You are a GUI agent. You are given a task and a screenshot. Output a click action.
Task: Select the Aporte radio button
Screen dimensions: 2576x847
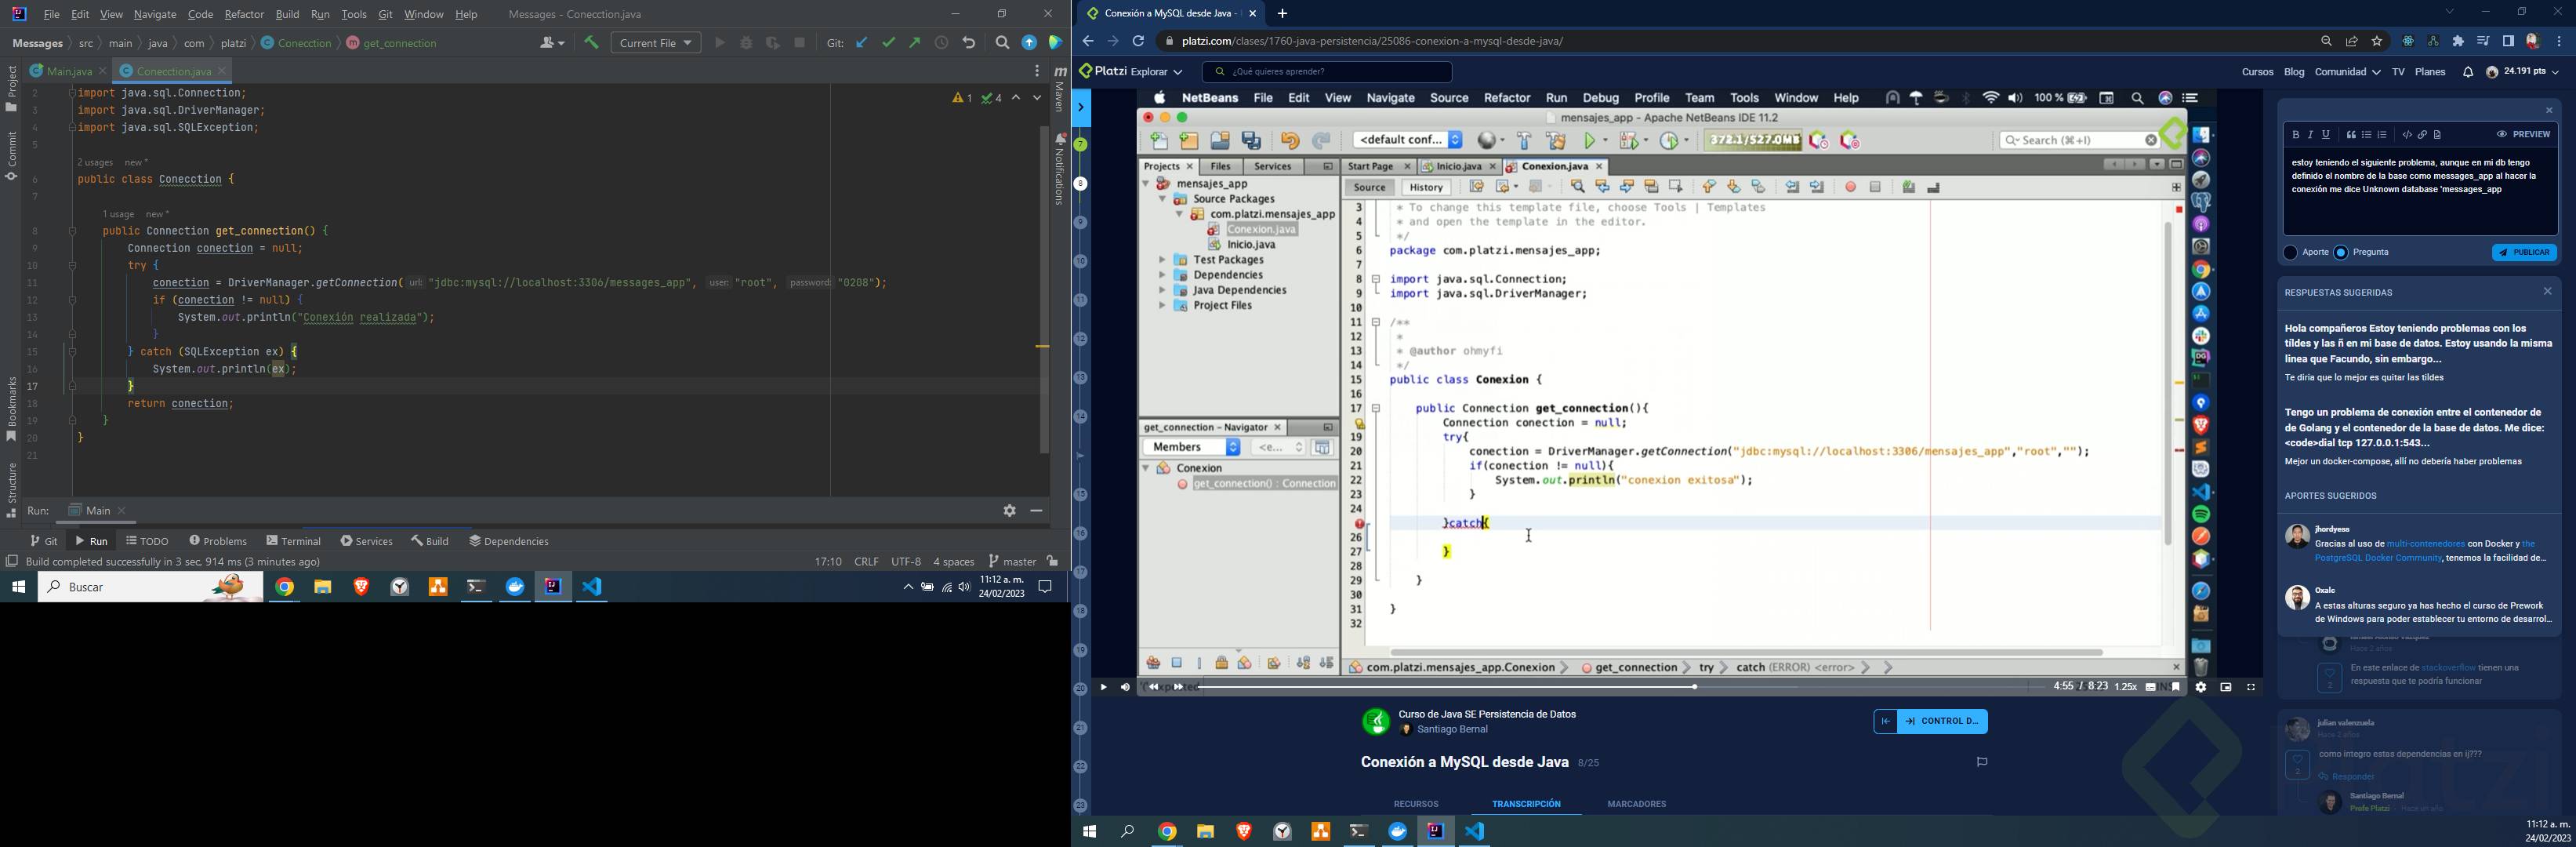click(x=2291, y=253)
